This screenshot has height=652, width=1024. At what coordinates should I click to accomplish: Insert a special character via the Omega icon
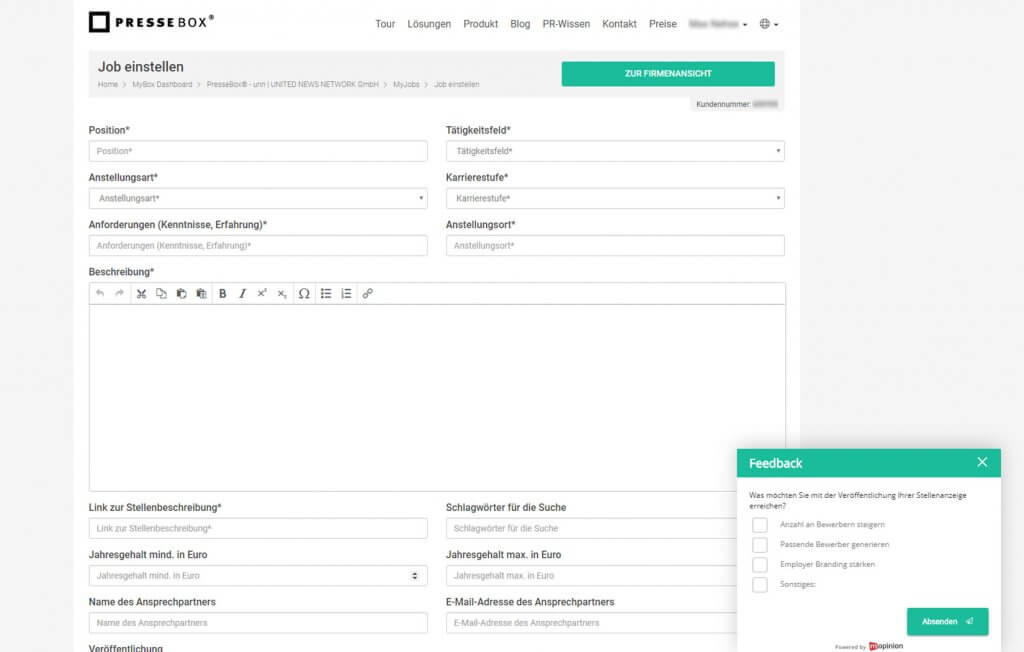point(305,293)
